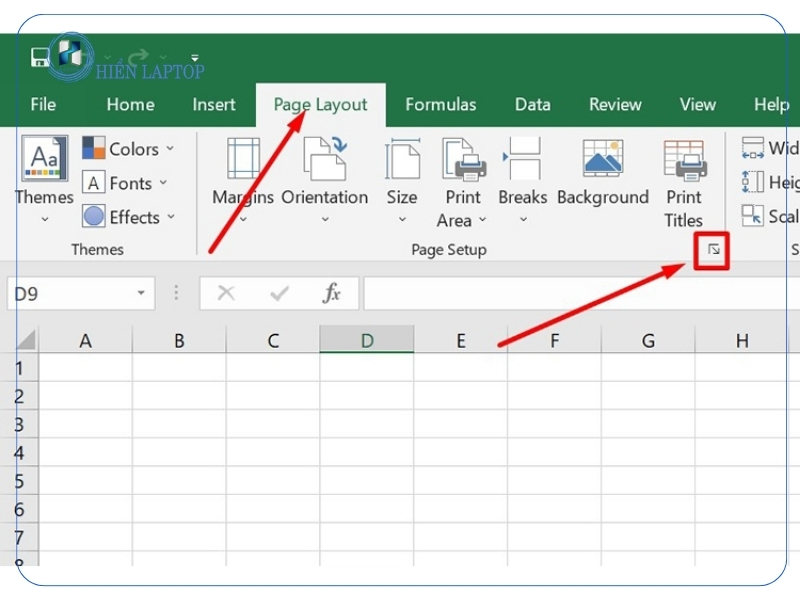The width and height of the screenshot is (800, 600).
Task: Open the Breaks menu
Action: 522,180
